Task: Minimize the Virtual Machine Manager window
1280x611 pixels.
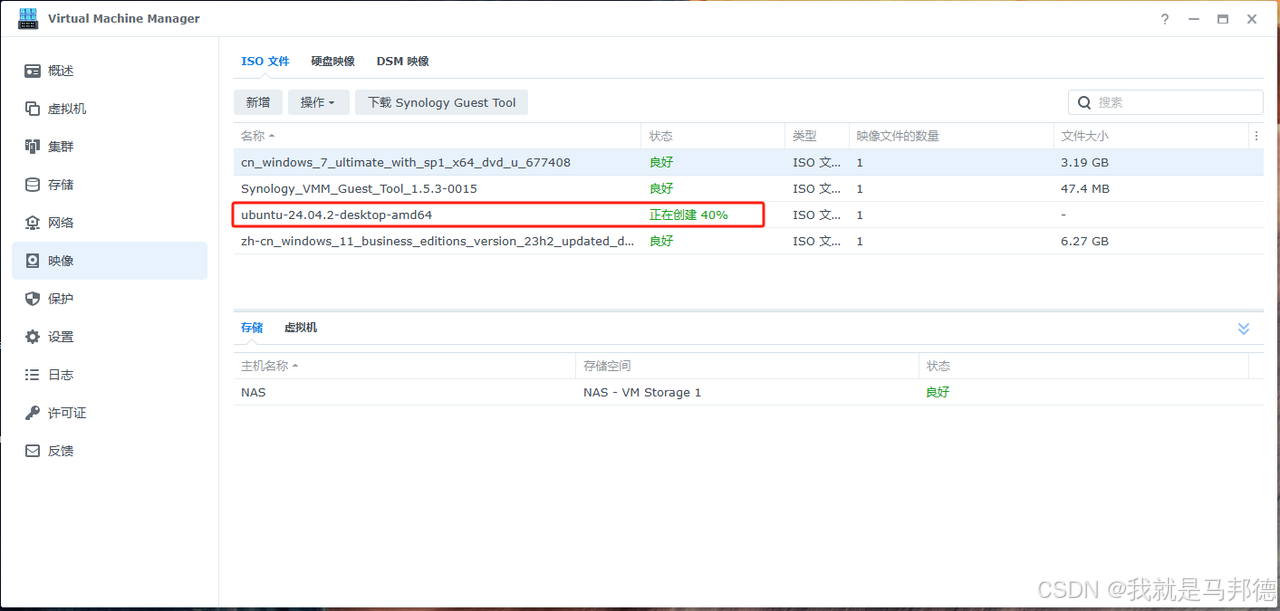Action: coord(1194,19)
